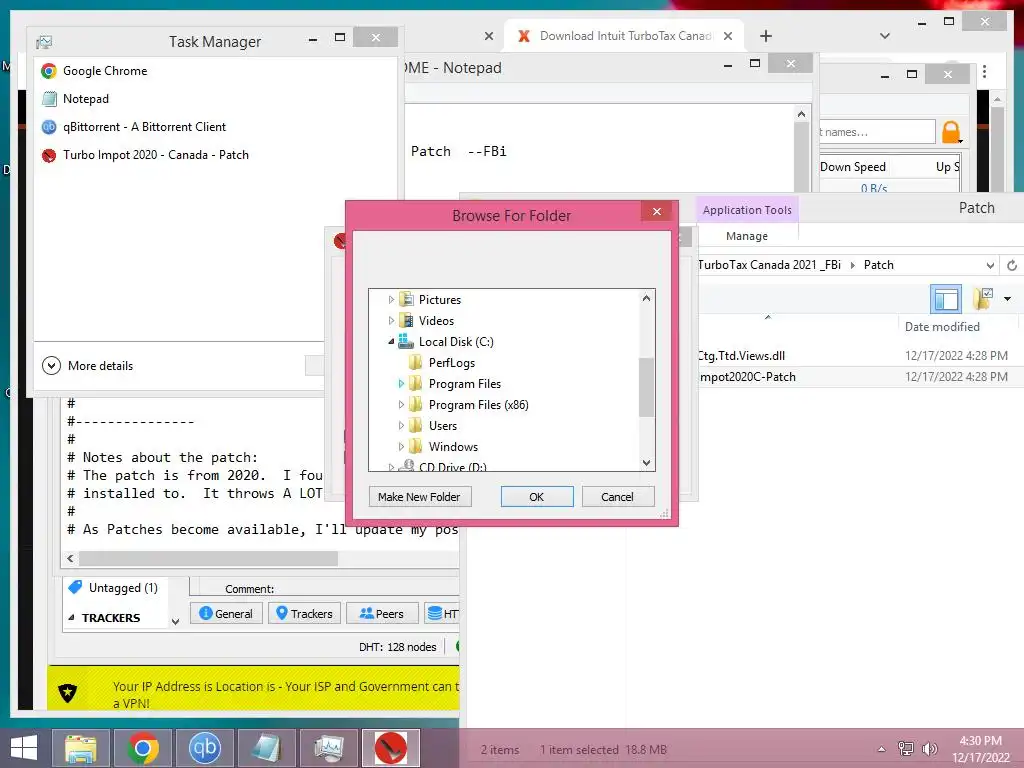
Task: Click Notepad horizontal scrollbar thumb
Action: point(209,558)
